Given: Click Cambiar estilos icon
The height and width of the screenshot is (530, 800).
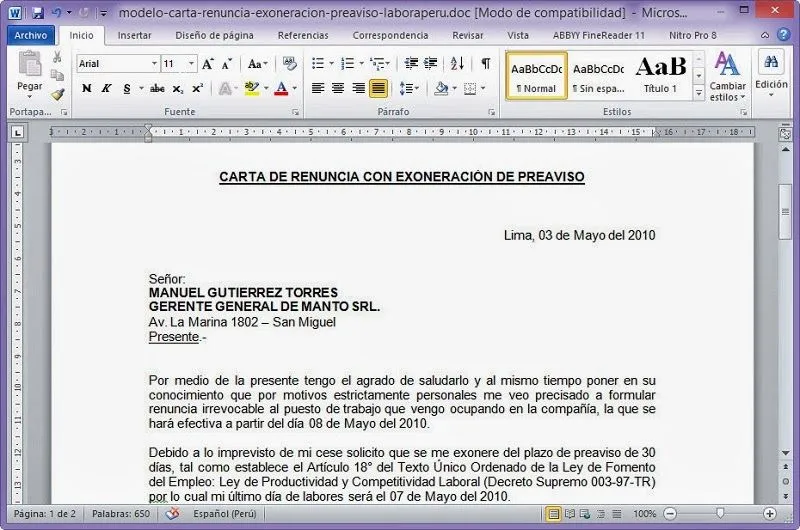Looking at the screenshot, I should point(727,64).
